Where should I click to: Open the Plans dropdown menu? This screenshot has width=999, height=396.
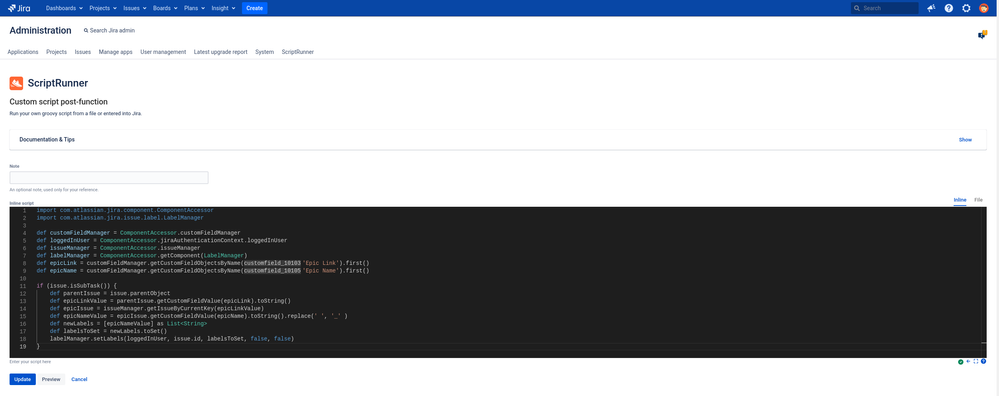194,8
